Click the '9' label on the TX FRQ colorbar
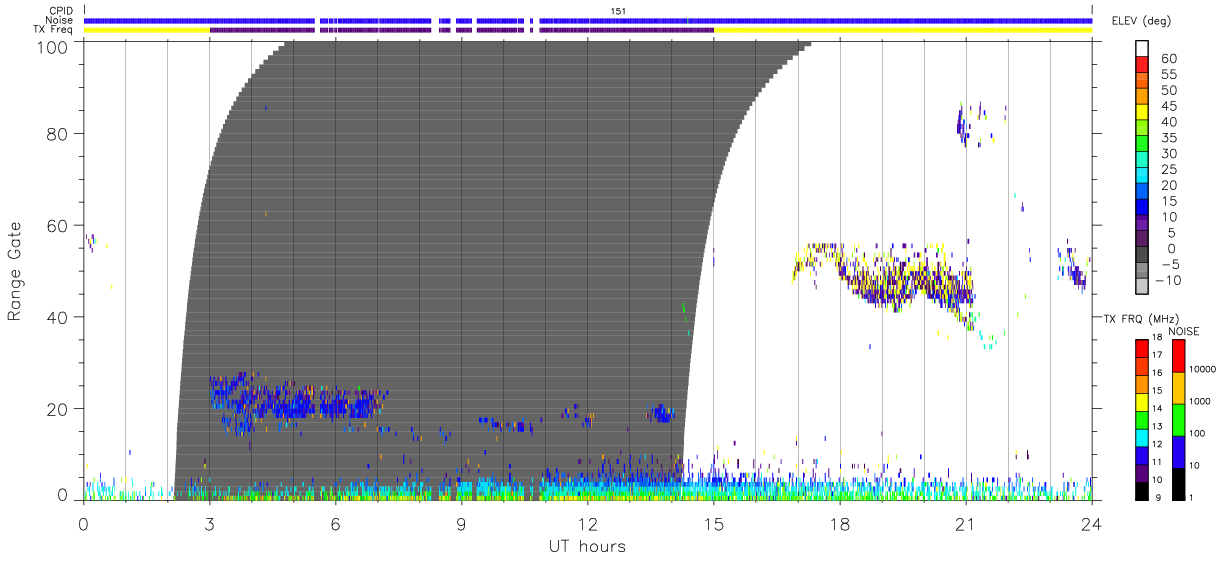1228x567 pixels. point(1160,498)
